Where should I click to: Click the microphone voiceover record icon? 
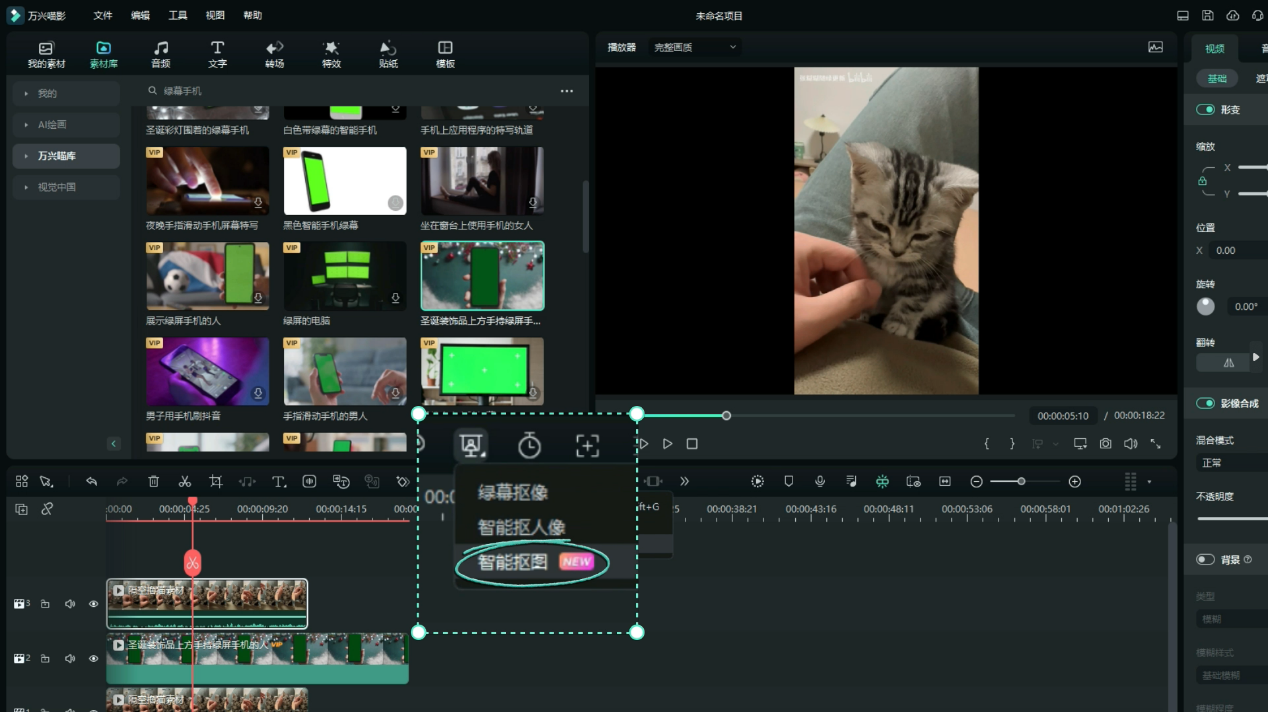820,482
